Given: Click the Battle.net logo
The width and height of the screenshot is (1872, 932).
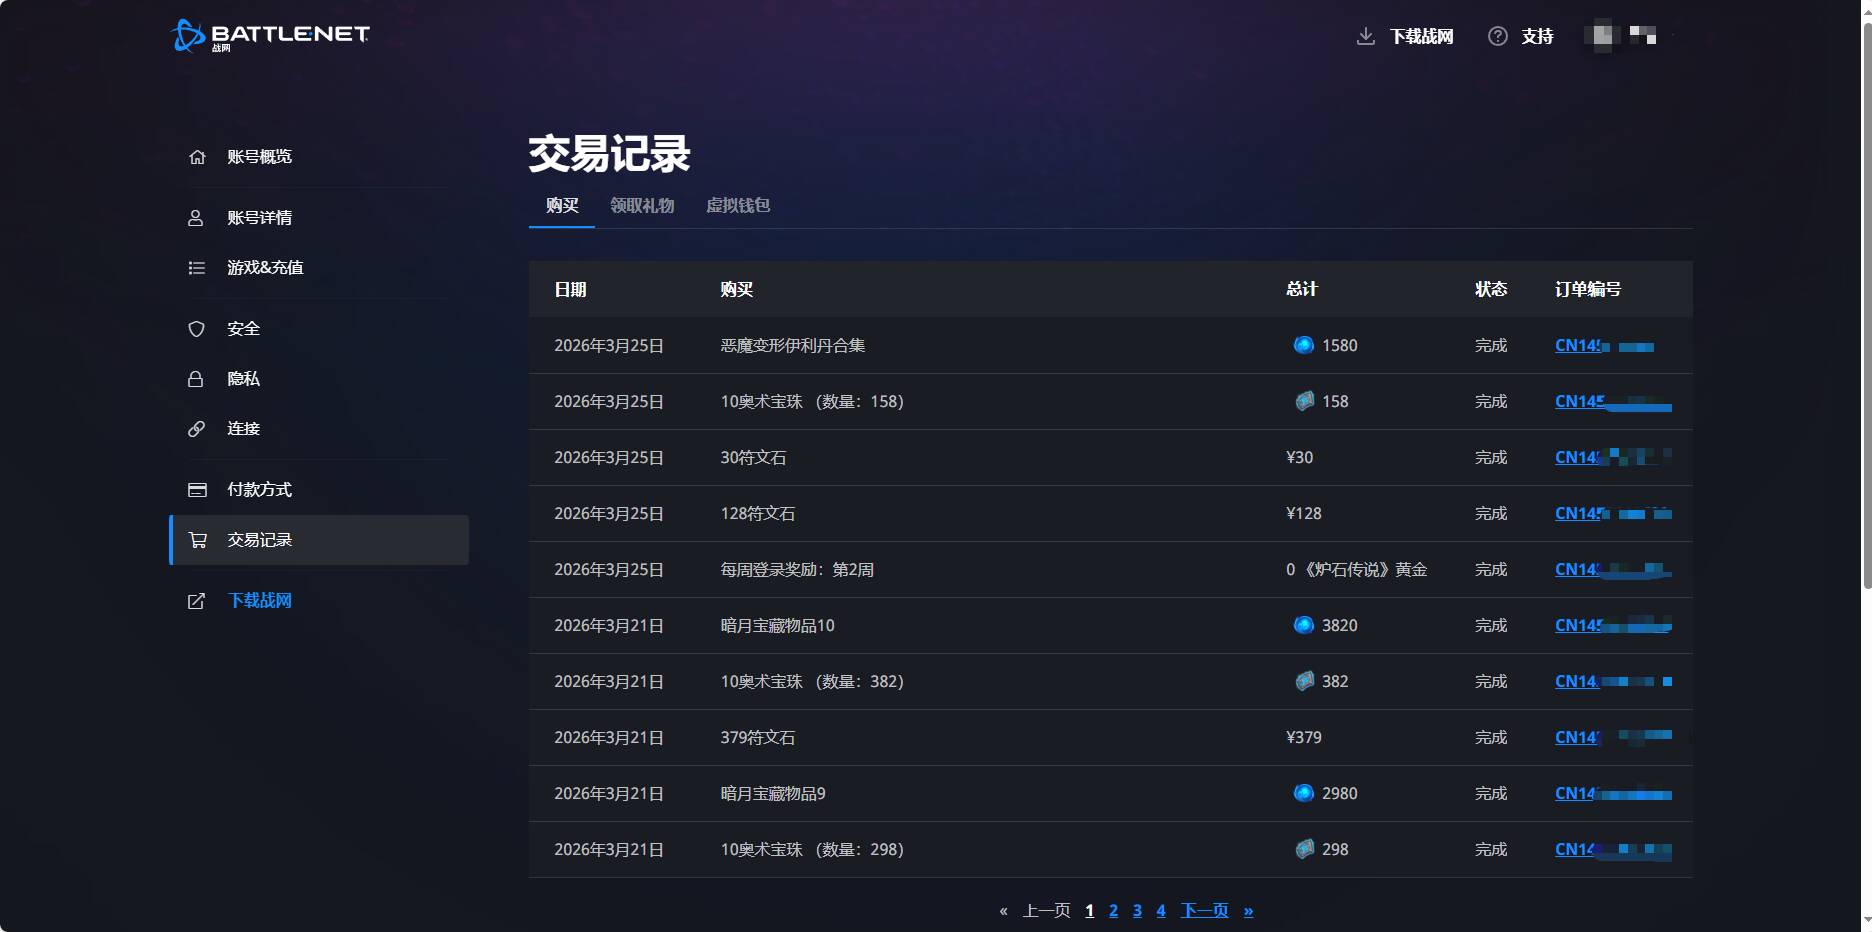Looking at the screenshot, I should (x=270, y=35).
